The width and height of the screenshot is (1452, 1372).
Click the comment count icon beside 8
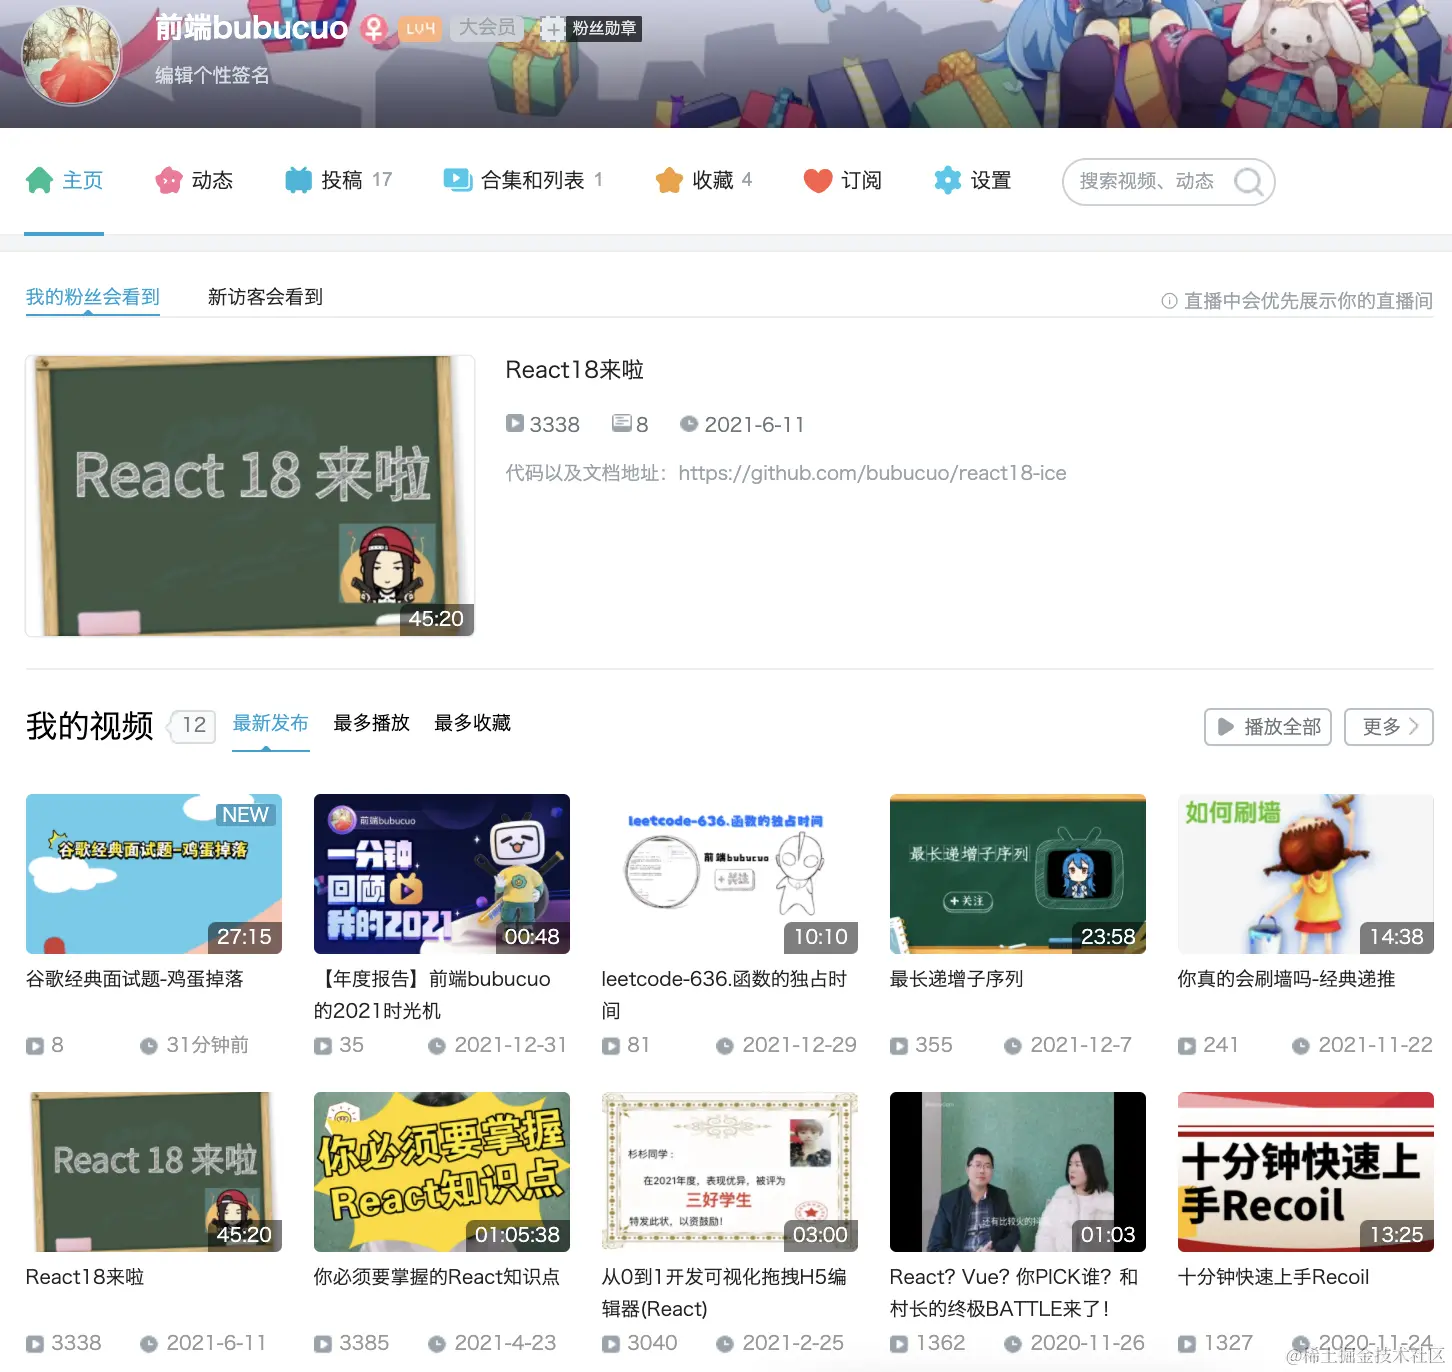click(x=622, y=424)
